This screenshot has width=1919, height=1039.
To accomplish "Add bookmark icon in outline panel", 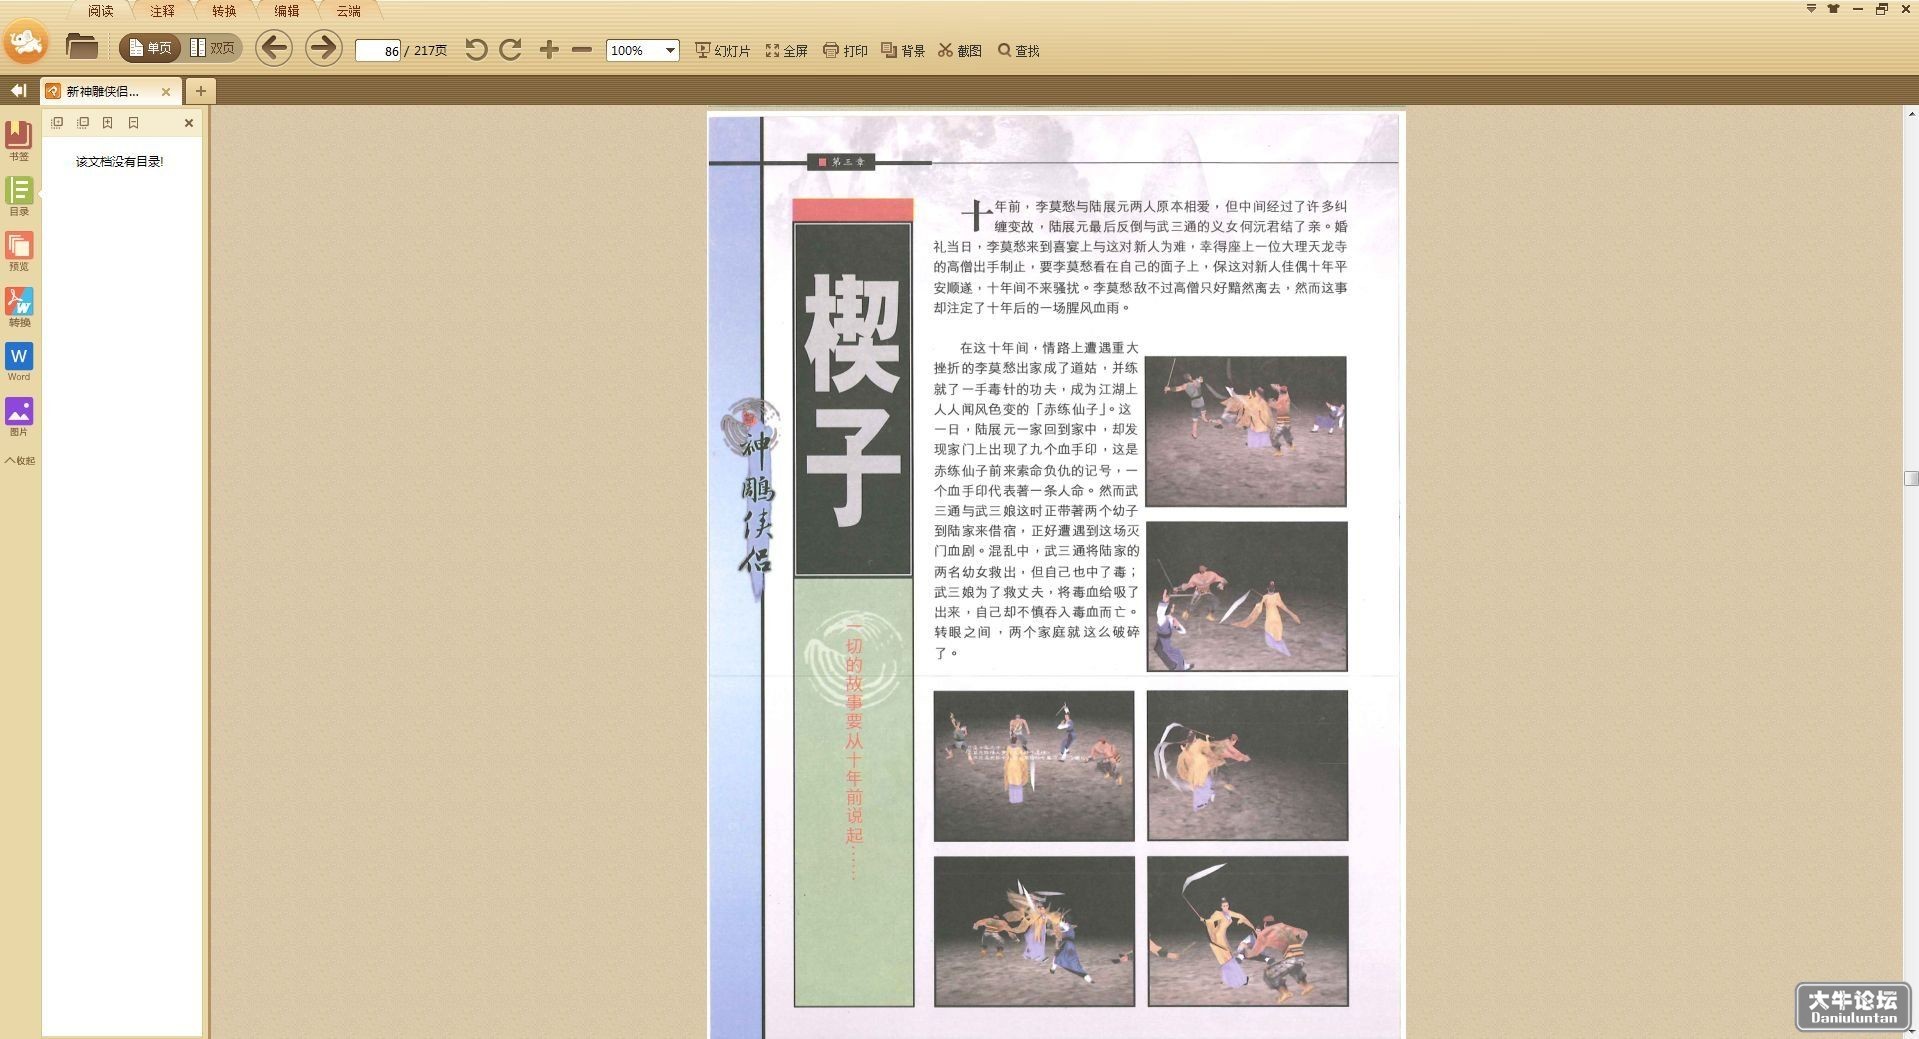I will (x=108, y=123).
